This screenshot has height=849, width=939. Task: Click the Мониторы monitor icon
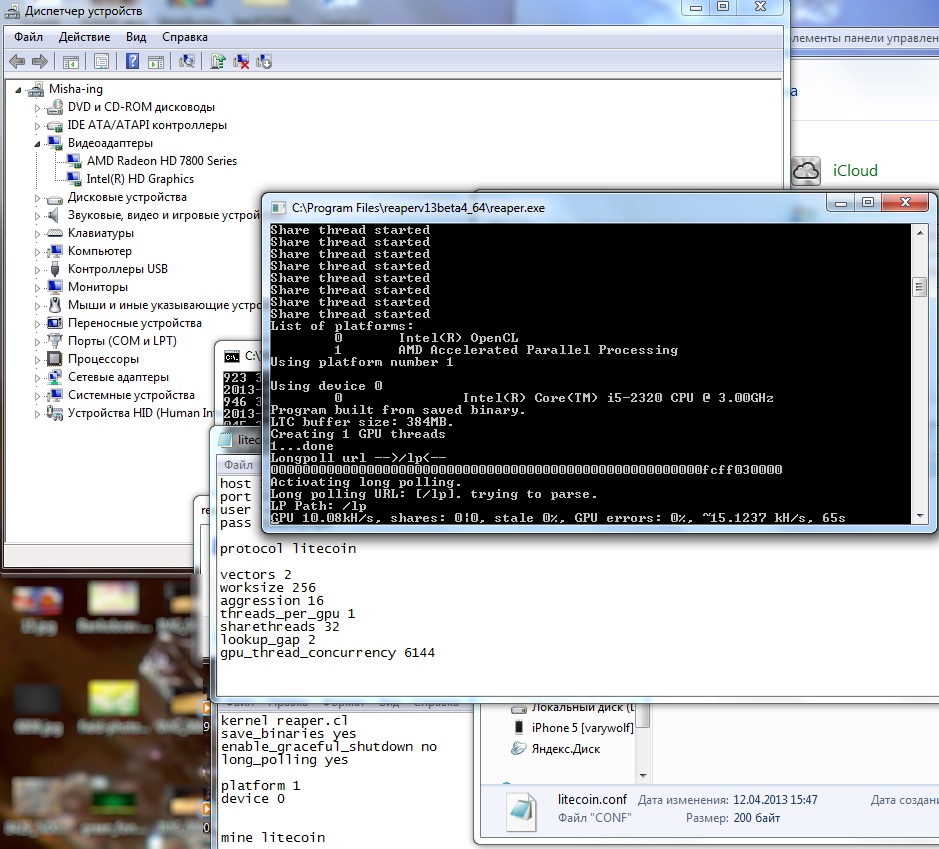point(54,287)
